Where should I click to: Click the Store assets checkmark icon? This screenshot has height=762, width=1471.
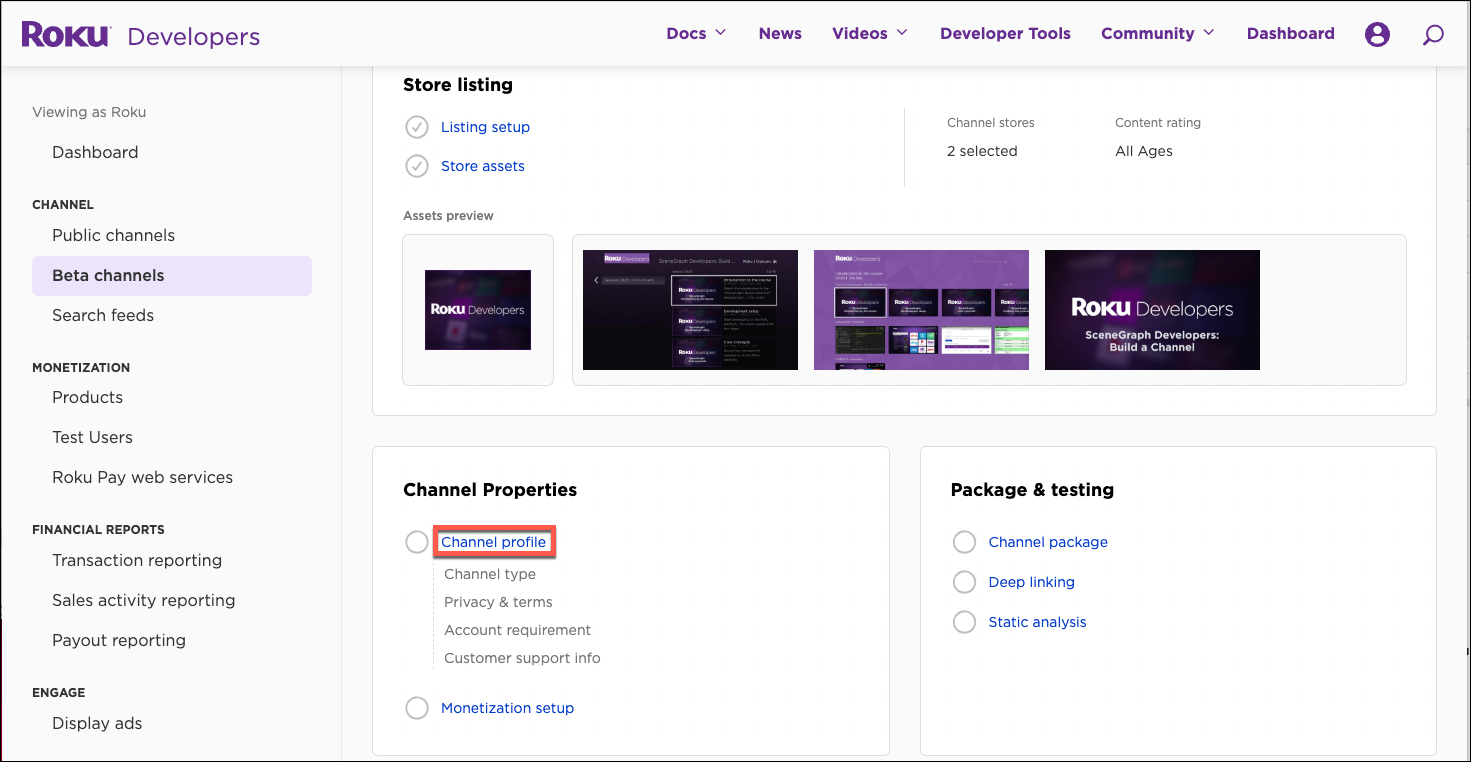(x=417, y=166)
